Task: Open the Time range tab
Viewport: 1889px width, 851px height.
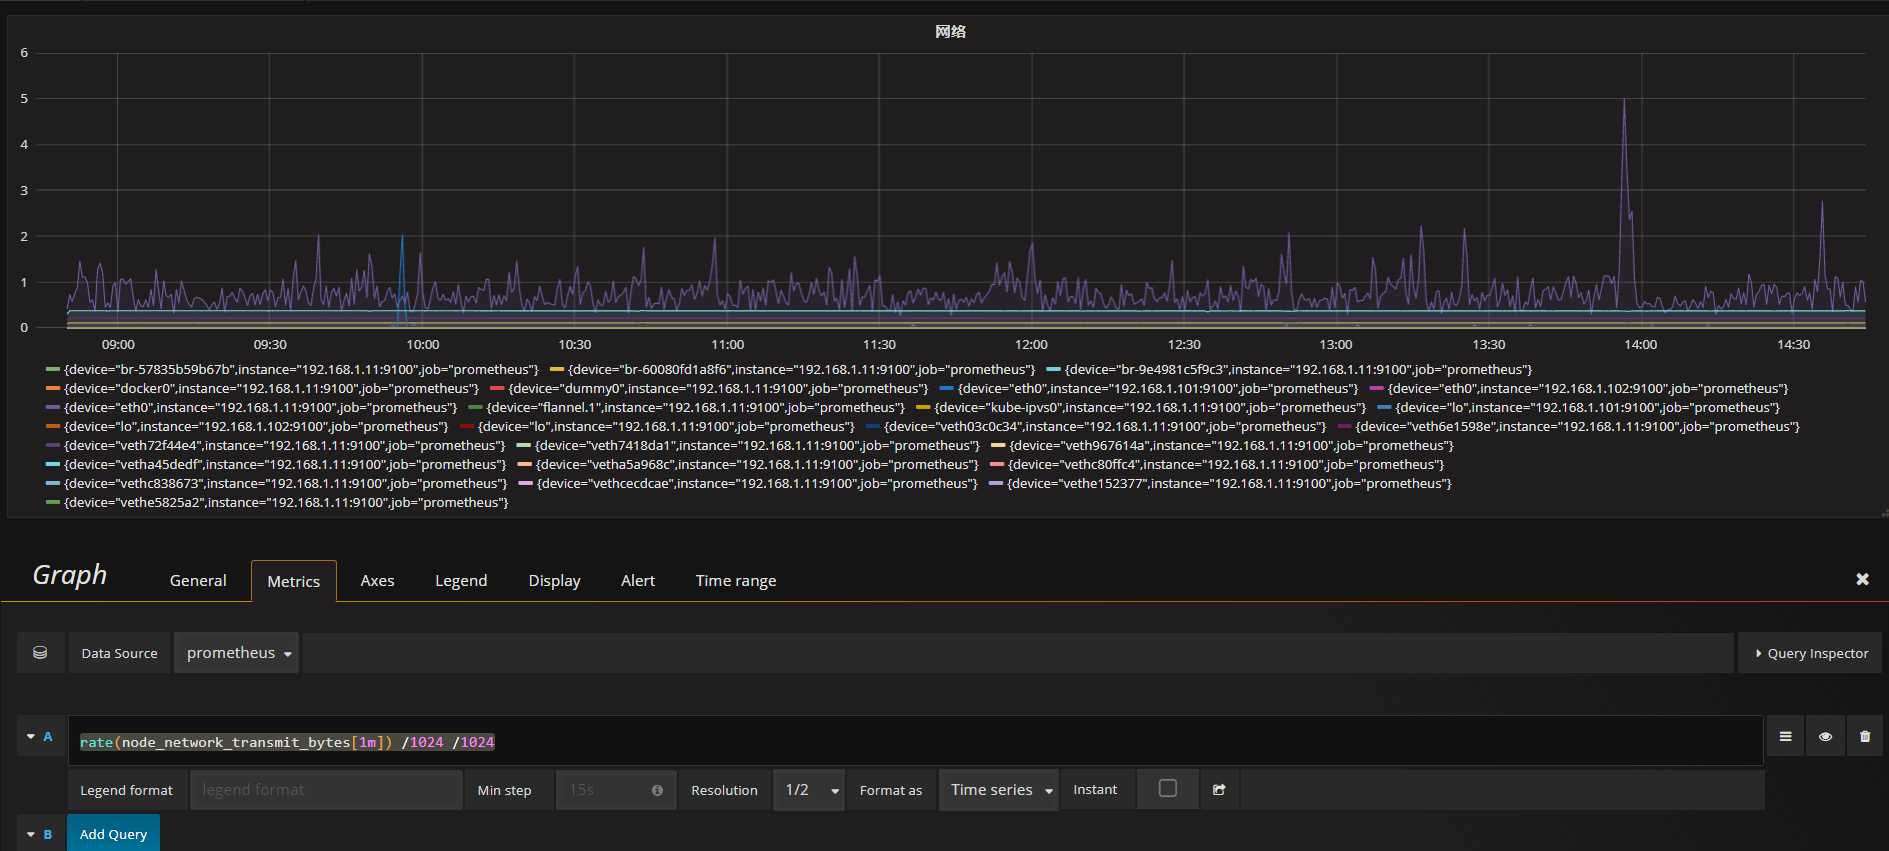Action: (736, 581)
